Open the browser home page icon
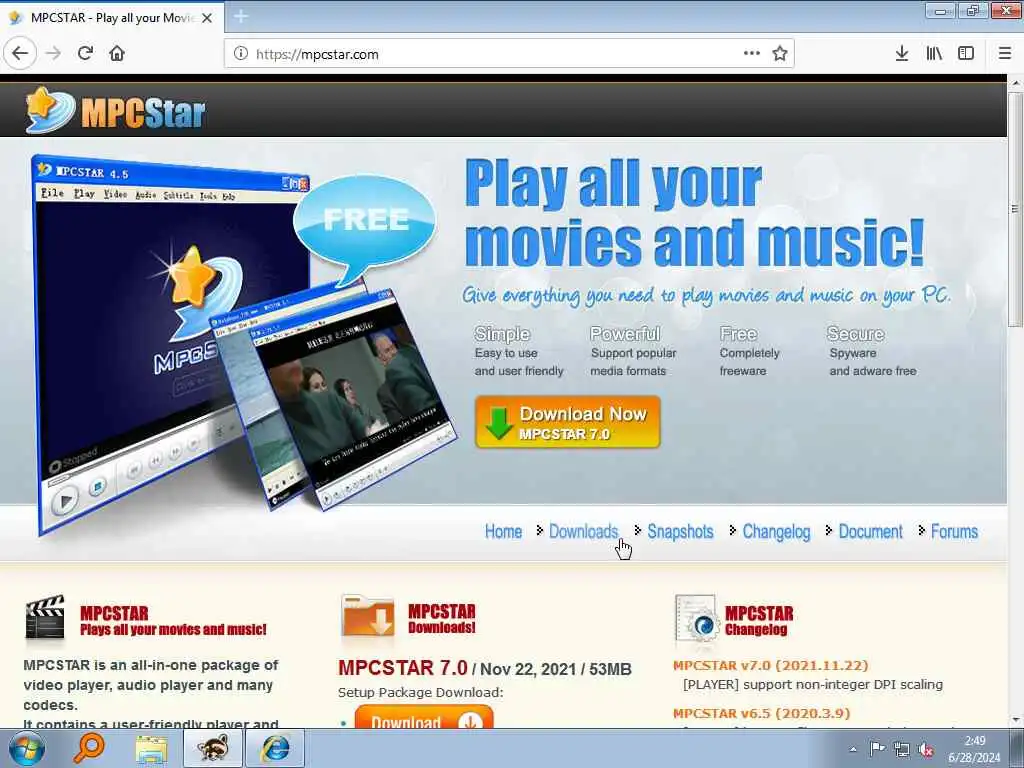This screenshot has width=1024, height=768. point(117,54)
